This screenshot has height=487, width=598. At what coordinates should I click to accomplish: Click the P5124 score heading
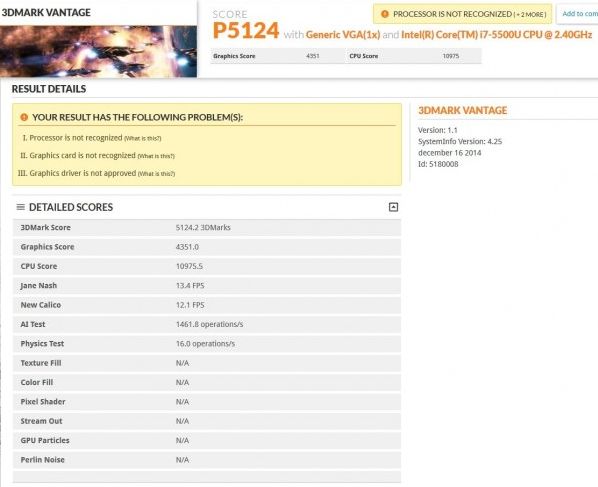pyautogui.click(x=246, y=31)
